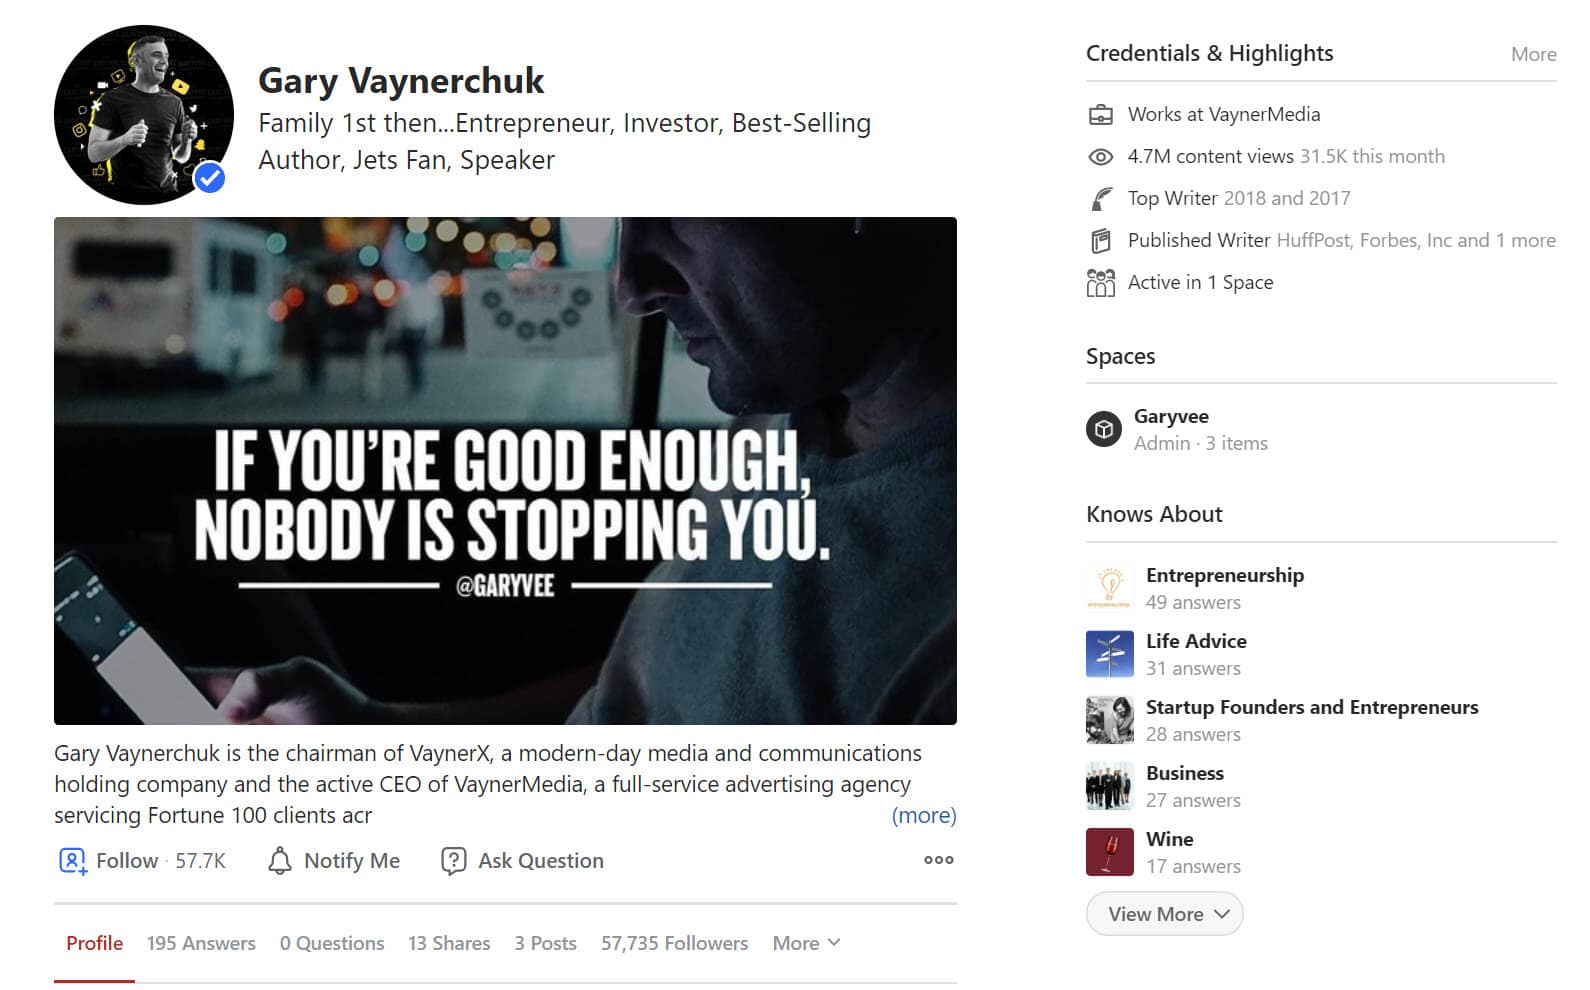1590x990 pixels.
Task: Open the 57,735 Followers tab
Action: click(674, 943)
